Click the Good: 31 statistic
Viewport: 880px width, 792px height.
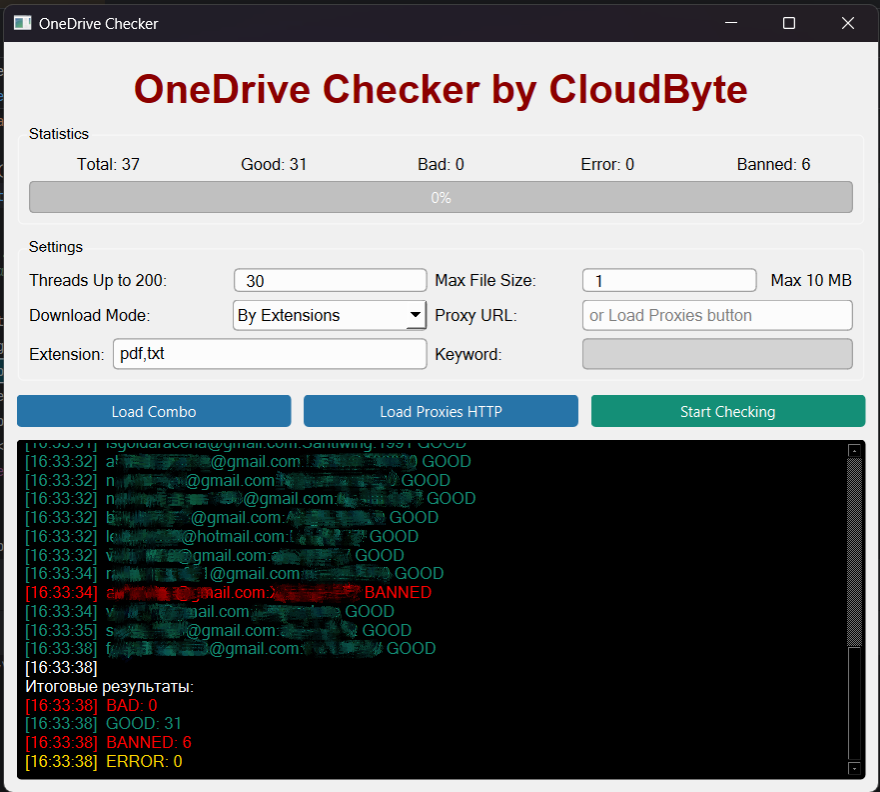pyautogui.click(x=274, y=164)
